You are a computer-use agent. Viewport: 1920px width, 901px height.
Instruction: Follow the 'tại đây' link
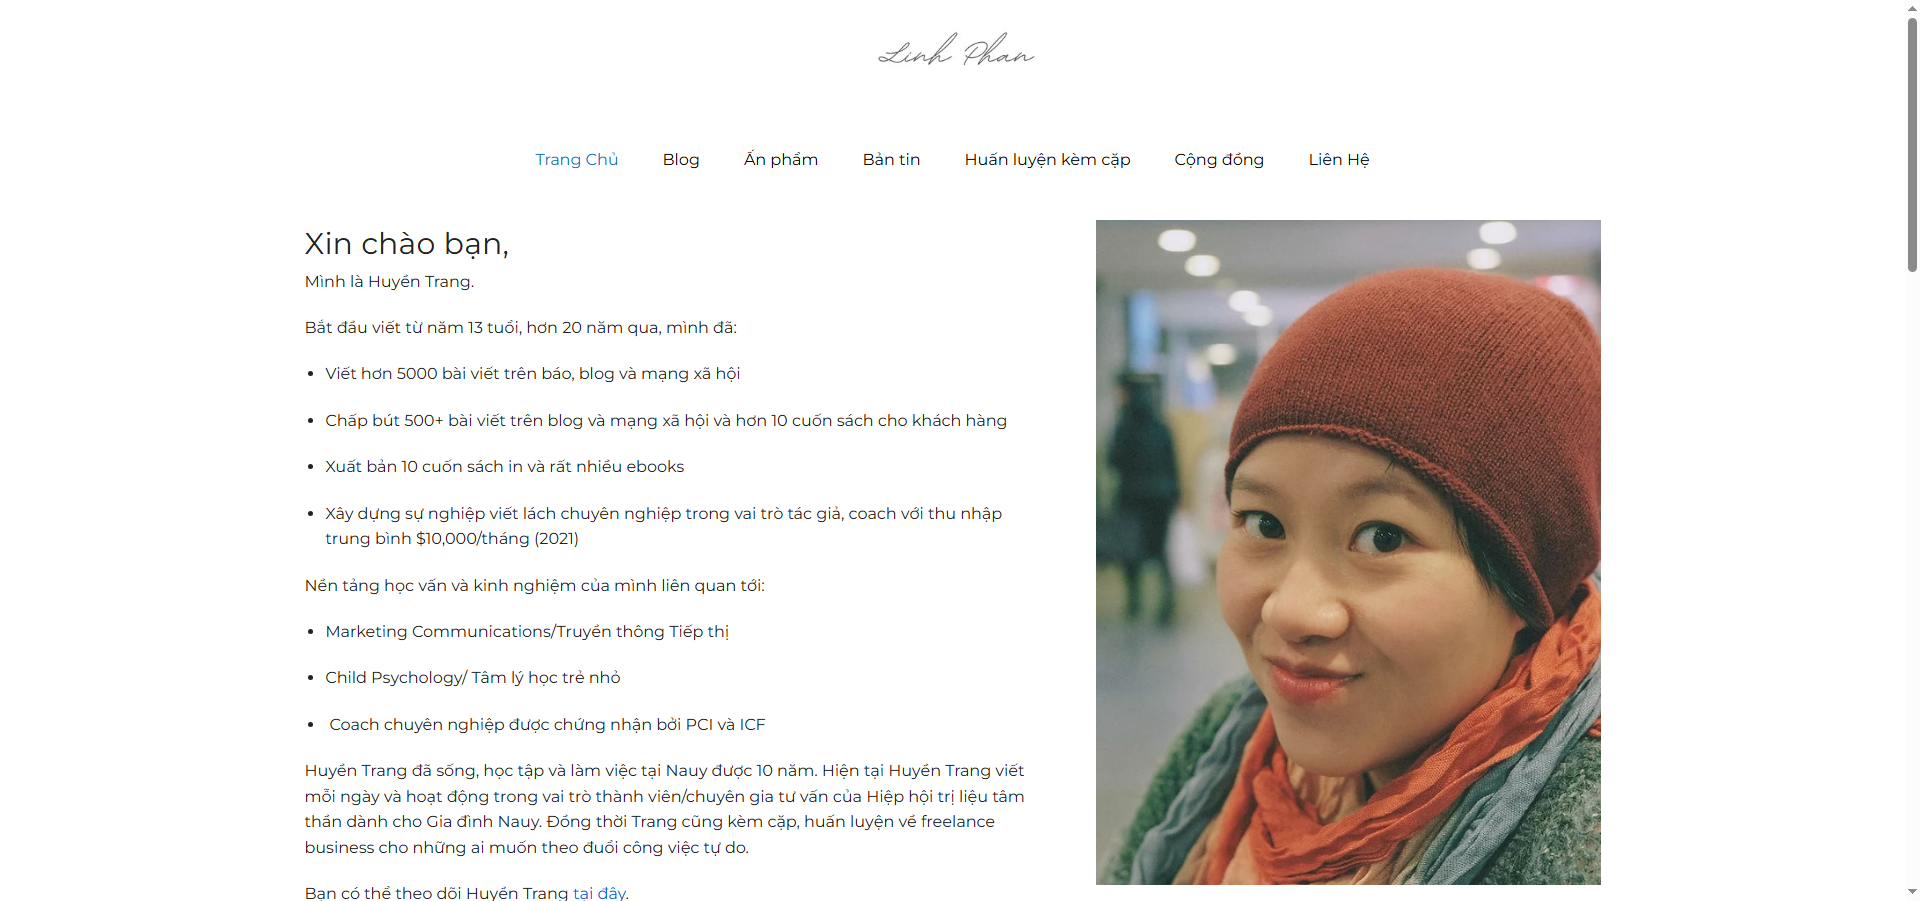pos(599,893)
